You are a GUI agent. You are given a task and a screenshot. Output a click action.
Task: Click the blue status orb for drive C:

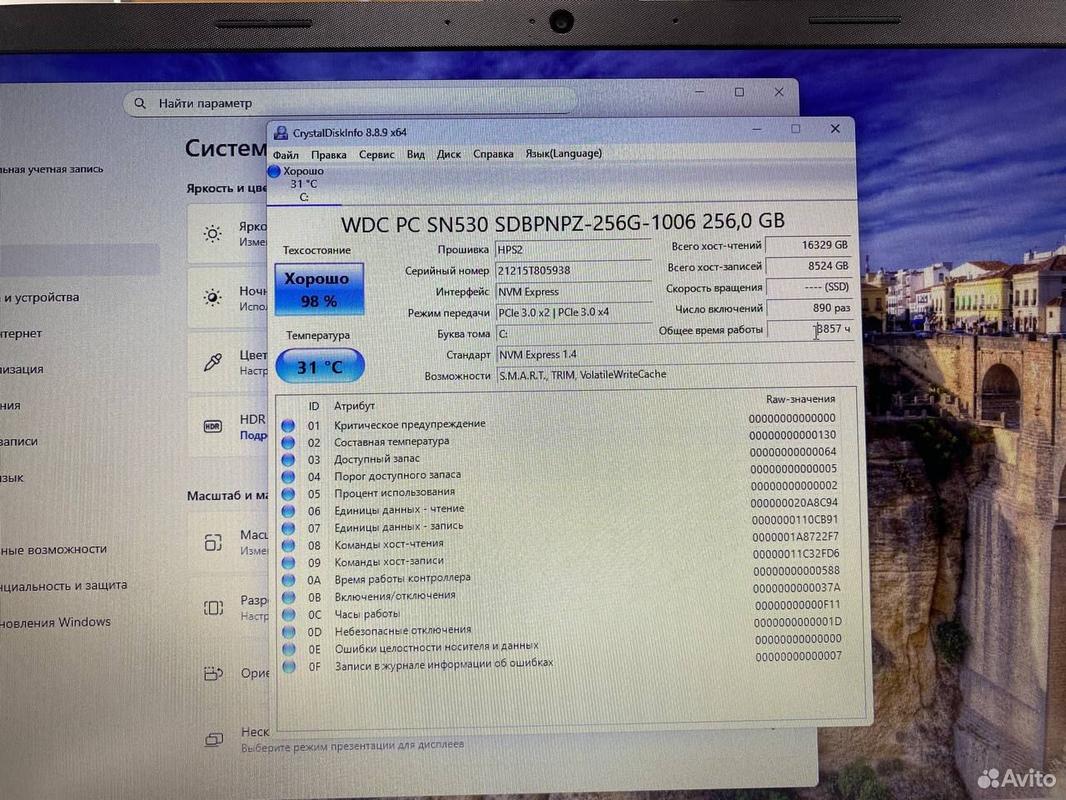[274, 172]
